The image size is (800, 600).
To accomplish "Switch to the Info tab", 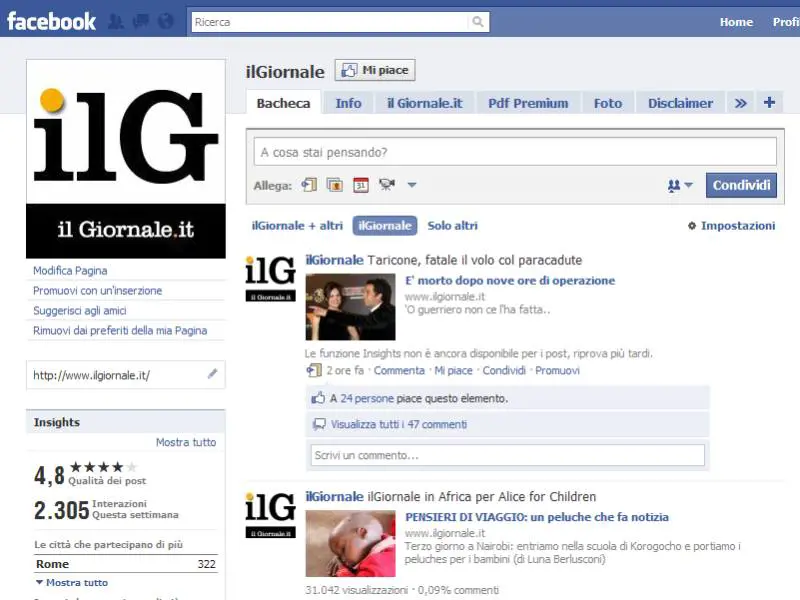I will pyautogui.click(x=348, y=103).
